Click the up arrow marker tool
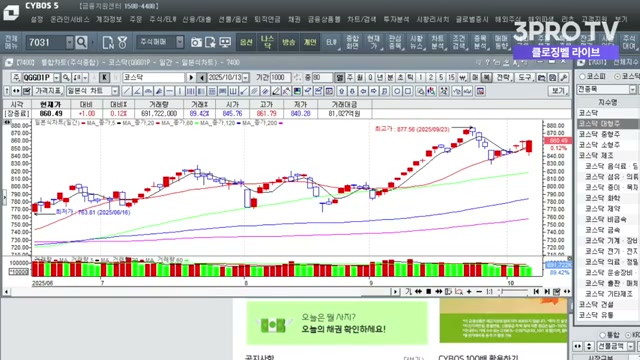640x360 pixels. (341, 91)
